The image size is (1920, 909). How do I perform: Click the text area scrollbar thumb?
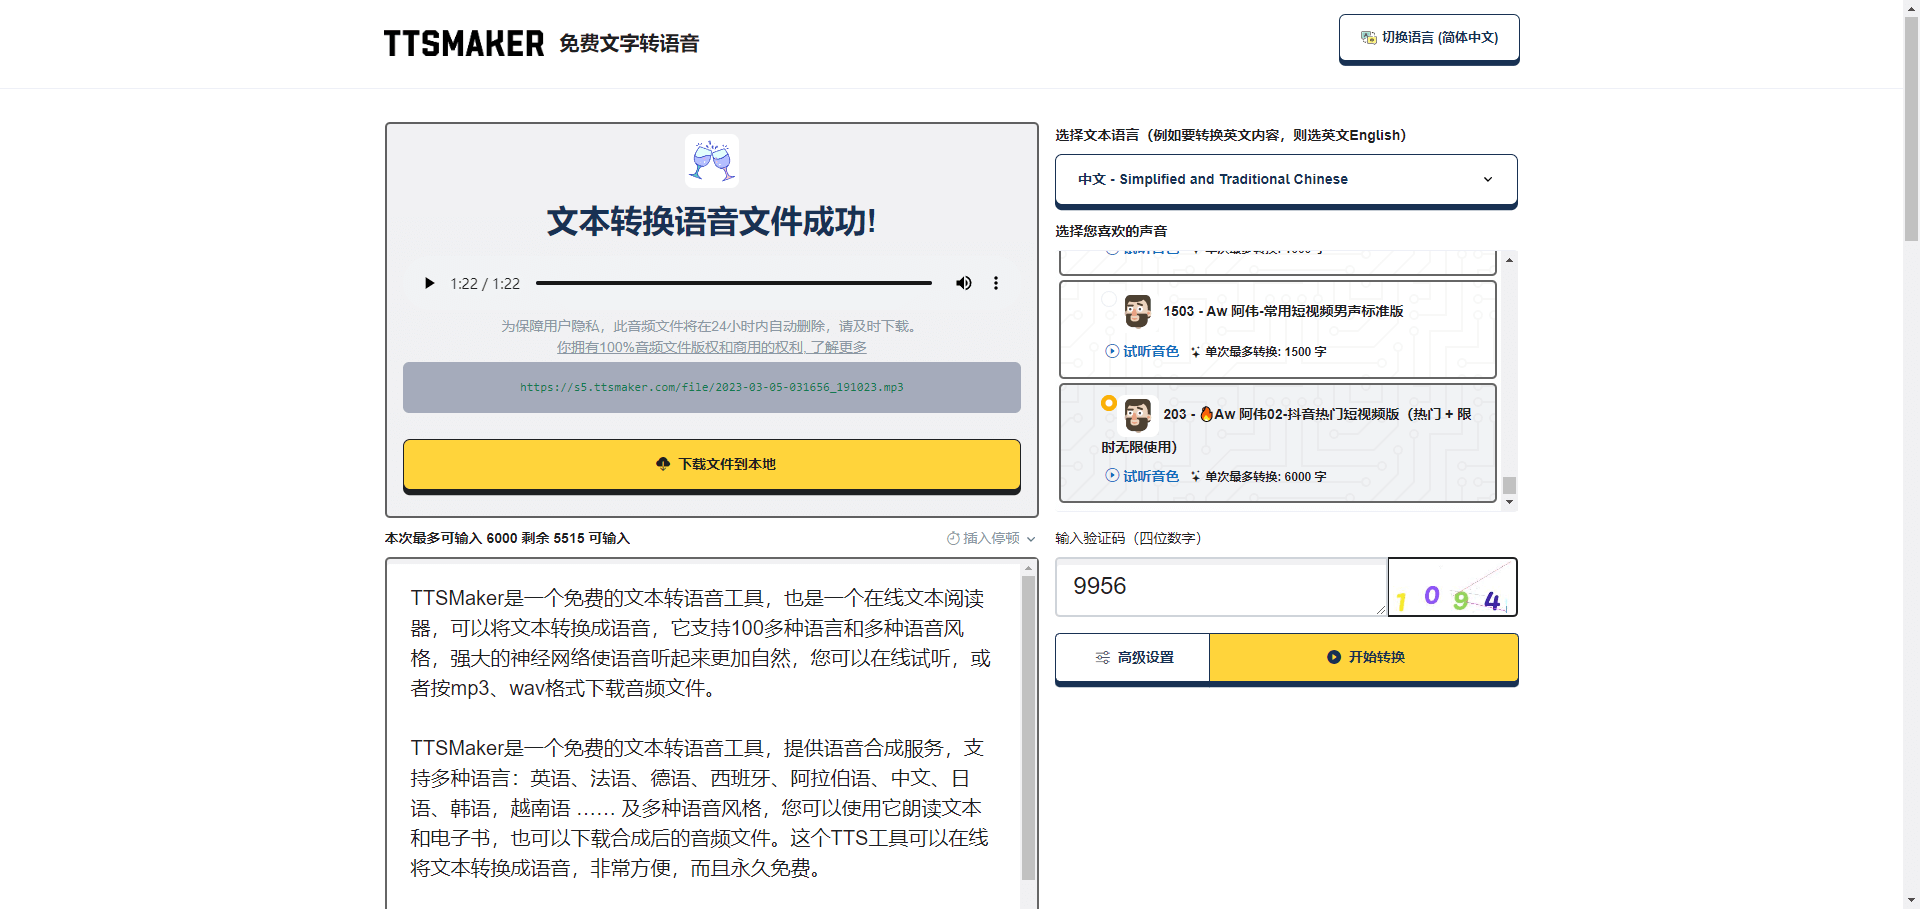pyautogui.click(x=1028, y=727)
